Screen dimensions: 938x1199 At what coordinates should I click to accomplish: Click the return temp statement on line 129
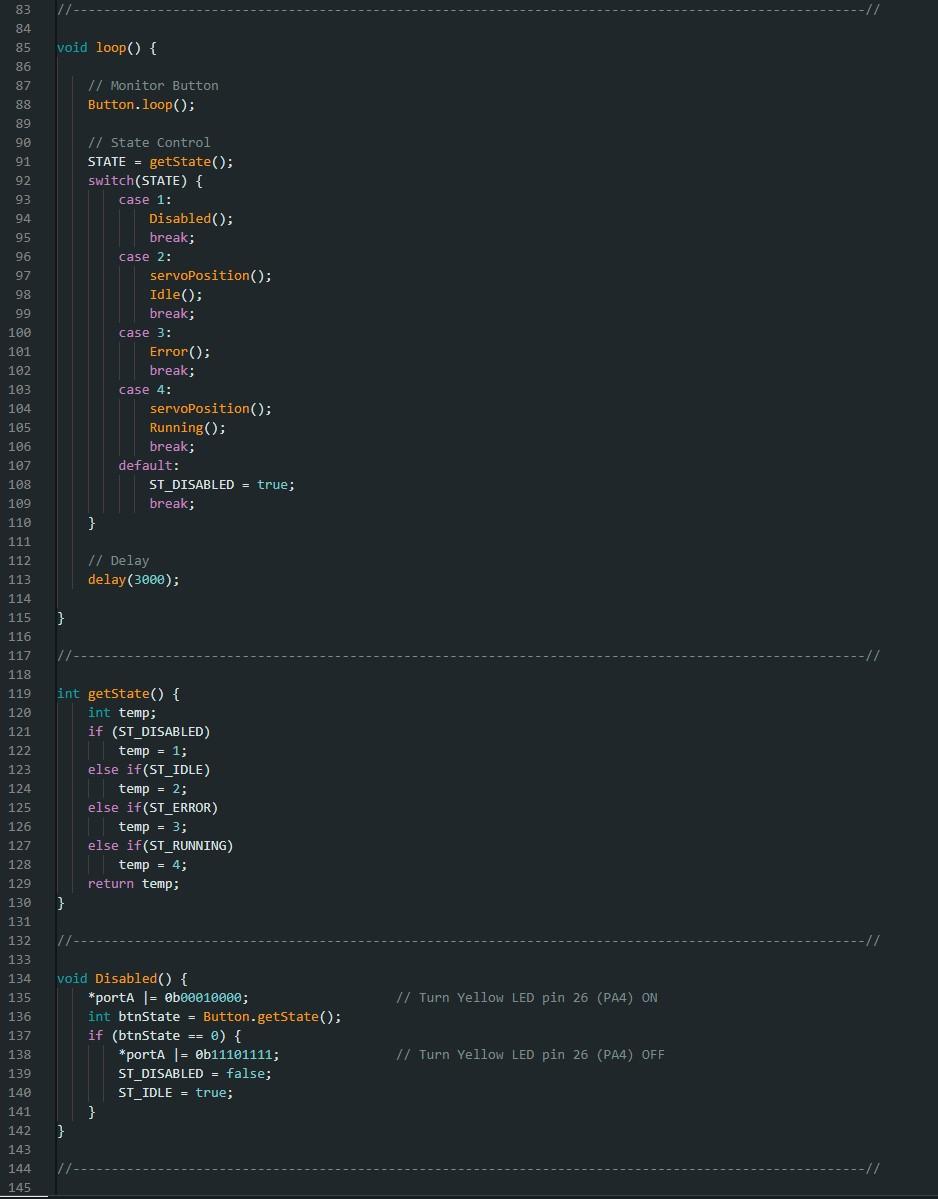coord(133,883)
